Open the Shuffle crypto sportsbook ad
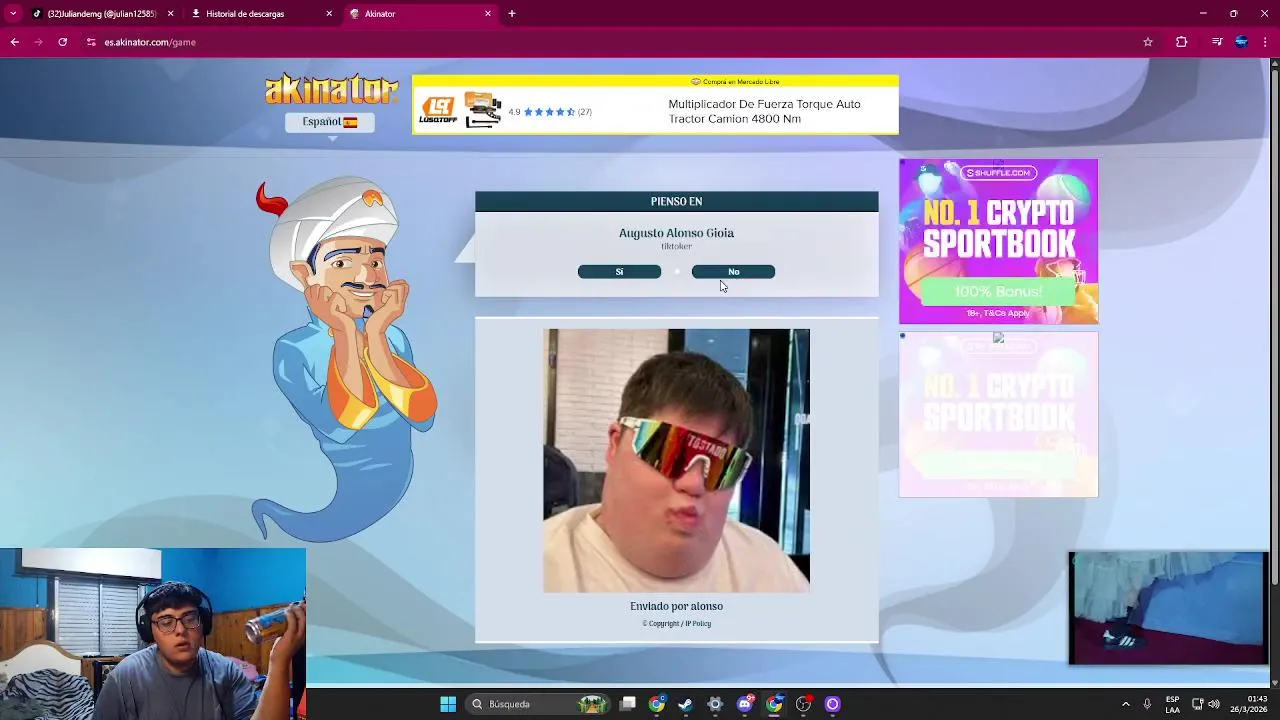The width and height of the screenshot is (1280, 720). pyautogui.click(x=998, y=241)
